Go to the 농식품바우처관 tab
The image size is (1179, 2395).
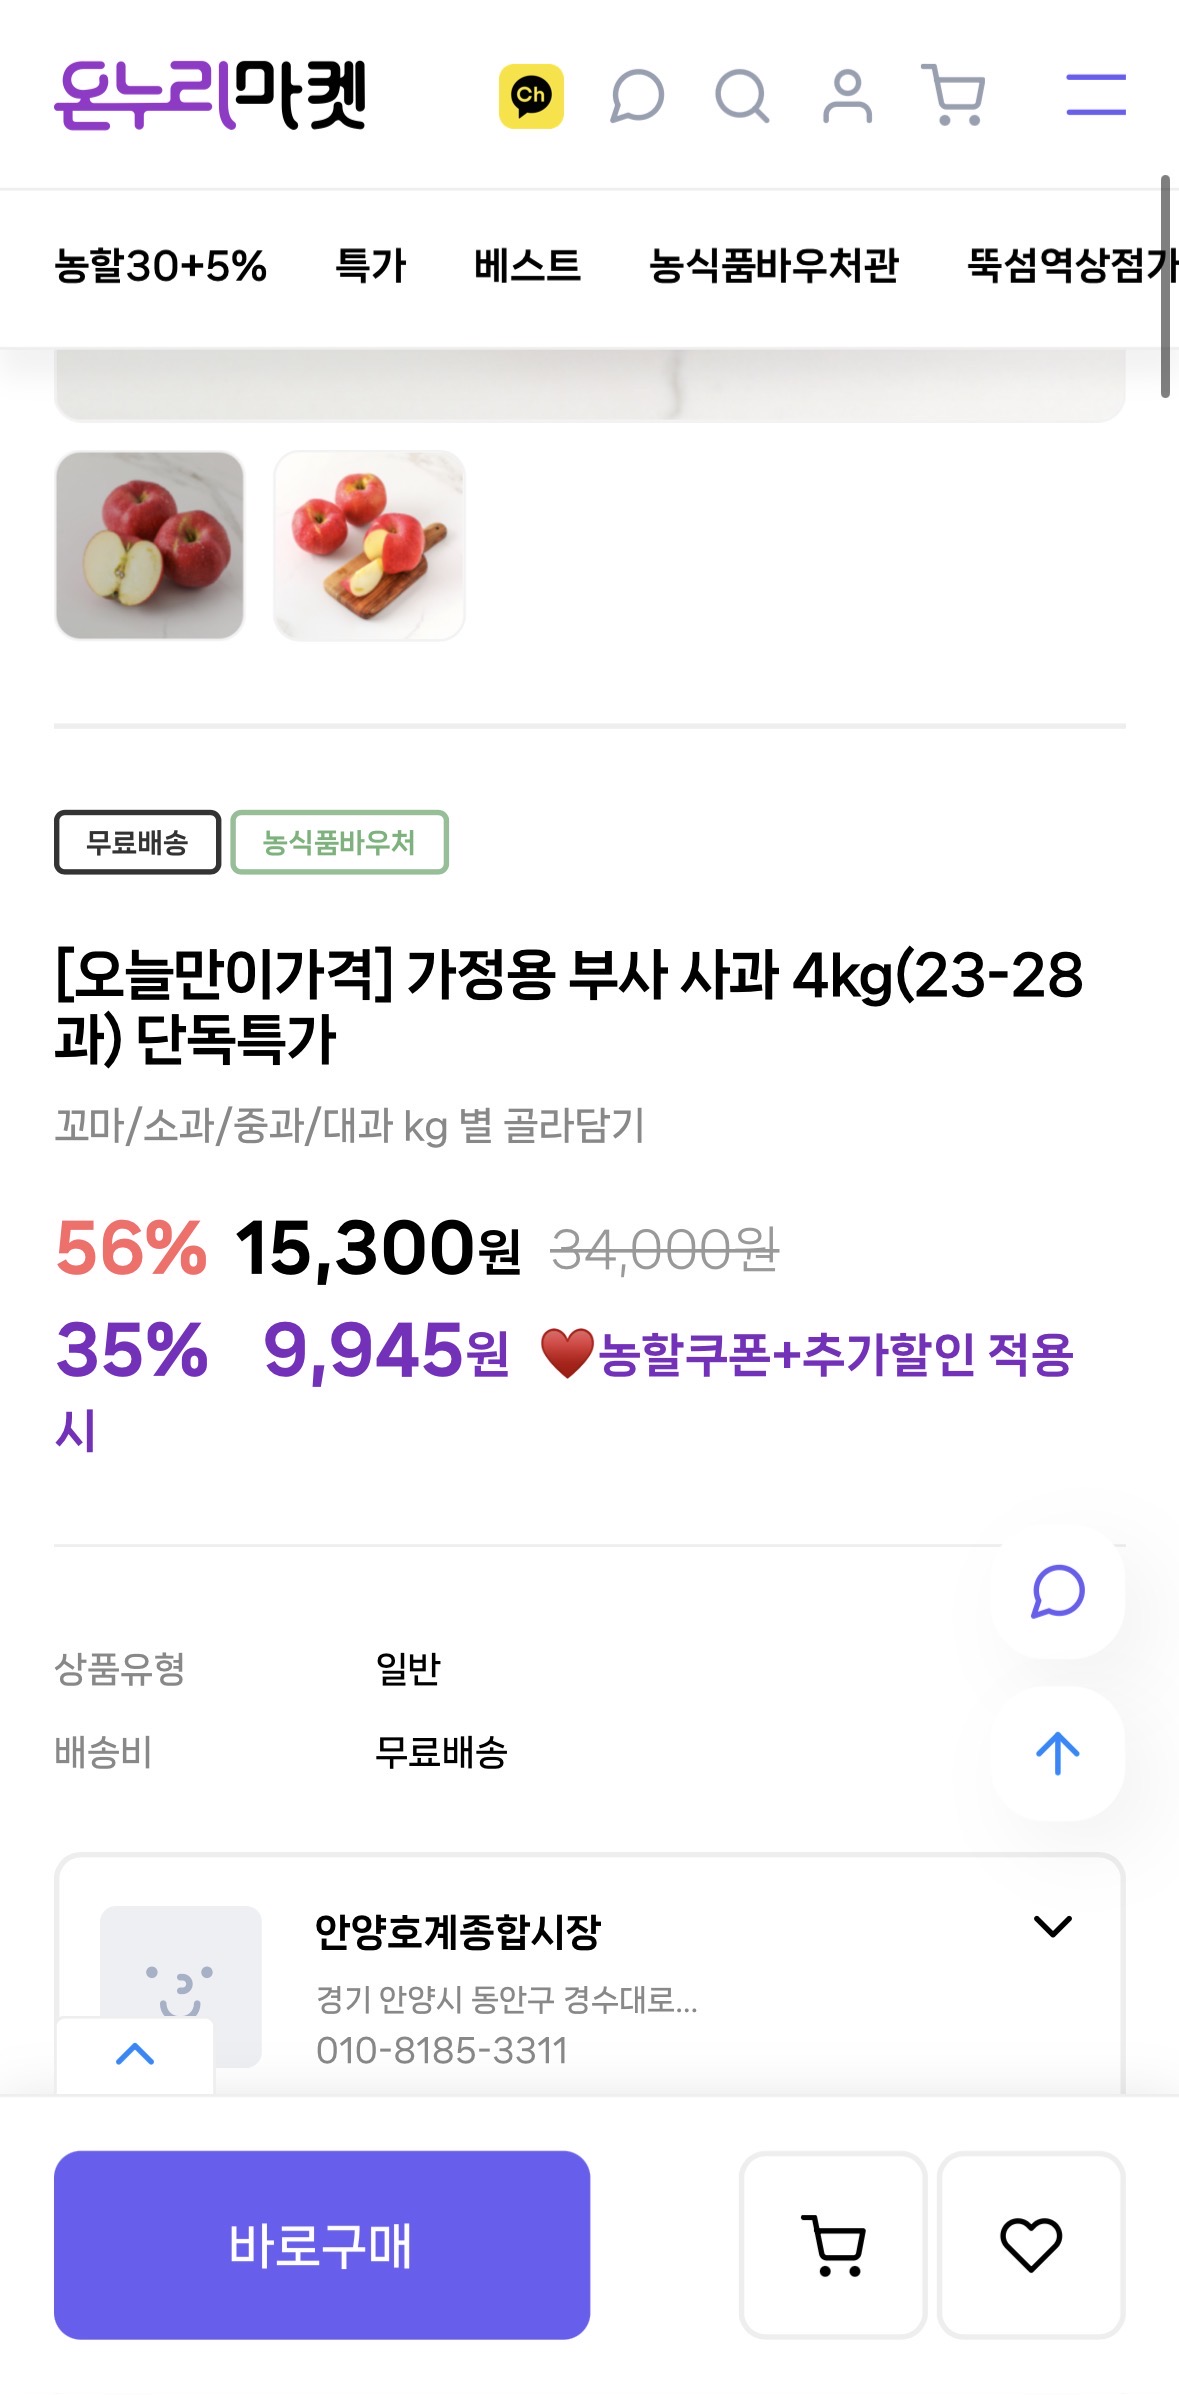774,266
